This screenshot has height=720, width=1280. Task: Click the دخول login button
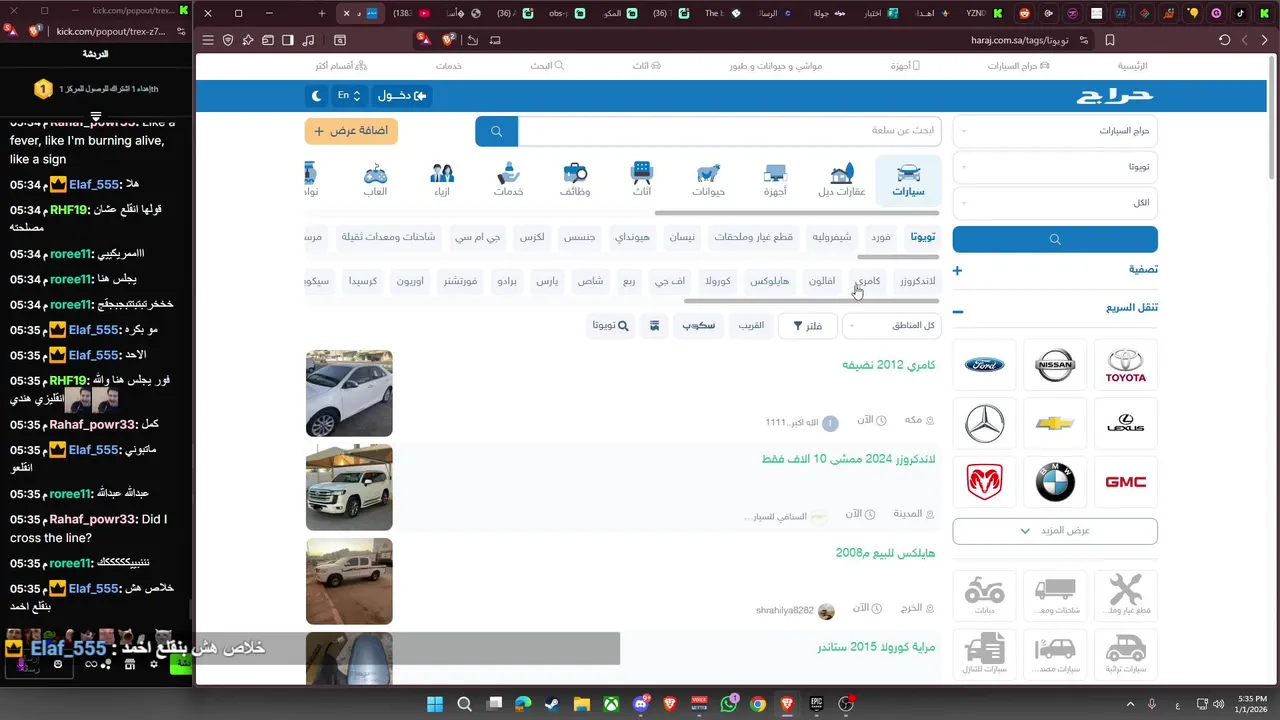(402, 95)
